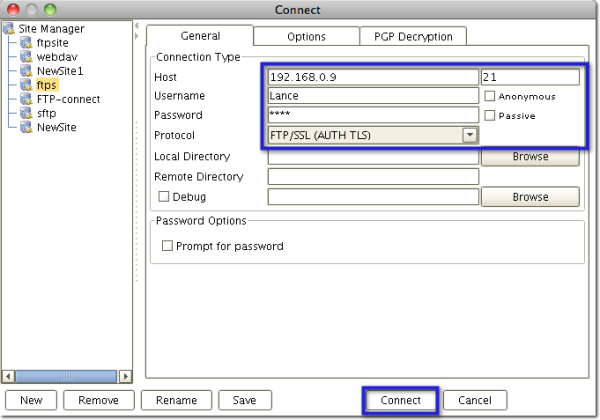Image resolution: width=600 pixels, height=420 pixels.
Task: Click the Local Directory field
Action: pos(373,156)
